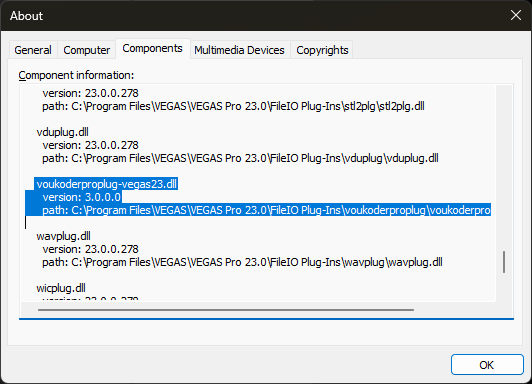This screenshot has width=532, height=384.
Task: Switch to the General tab
Action: pos(33,50)
